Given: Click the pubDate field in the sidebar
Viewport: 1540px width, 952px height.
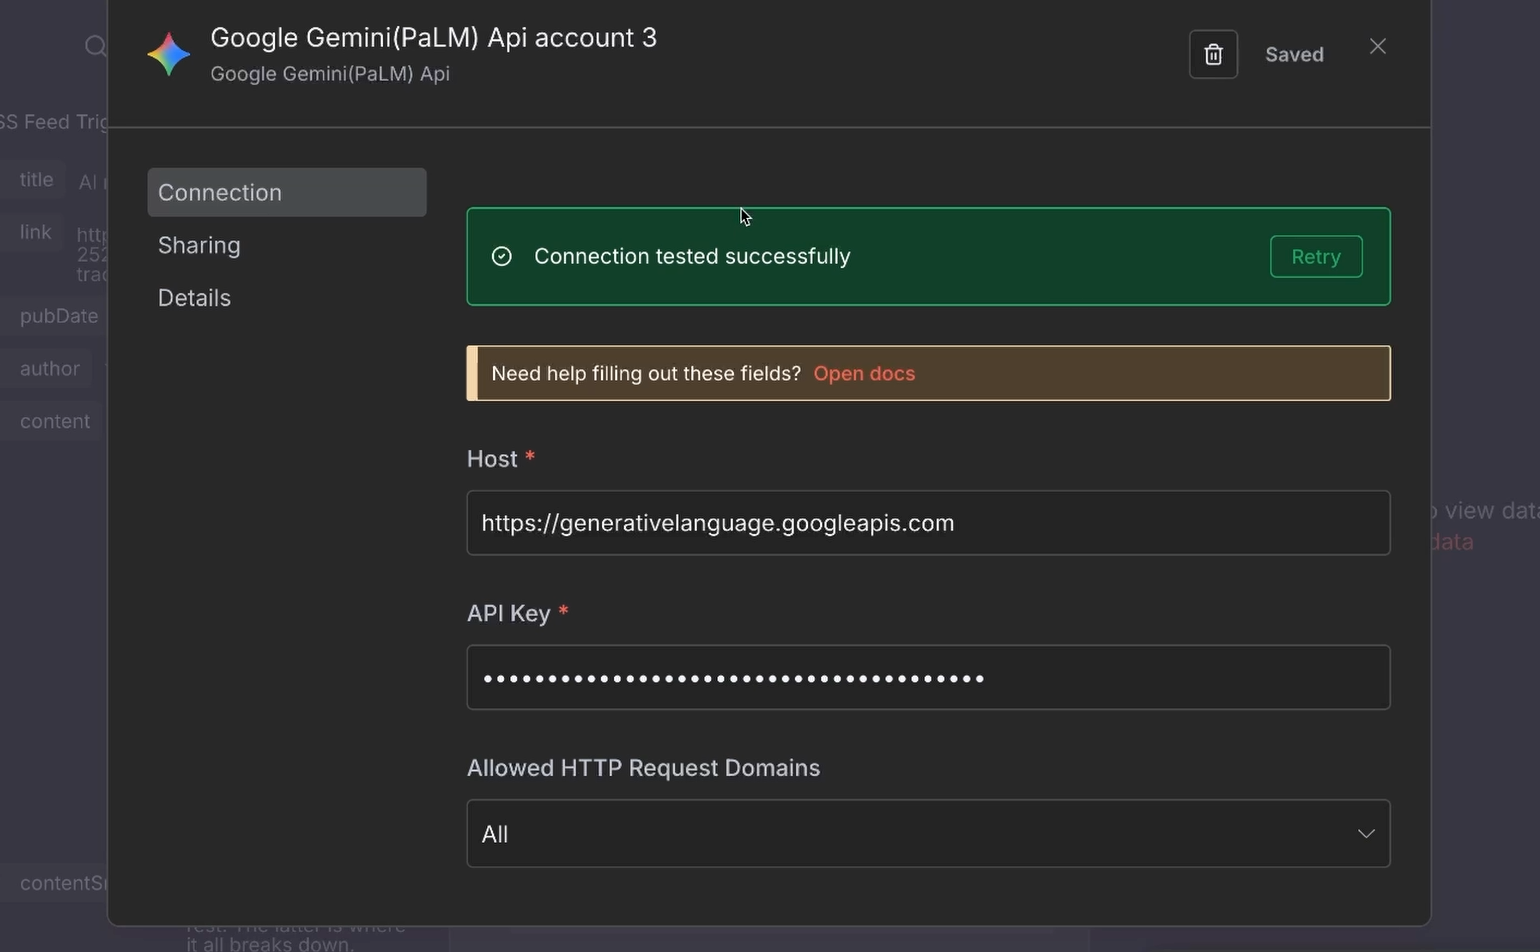Looking at the screenshot, I should pyautogui.click(x=58, y=315).
